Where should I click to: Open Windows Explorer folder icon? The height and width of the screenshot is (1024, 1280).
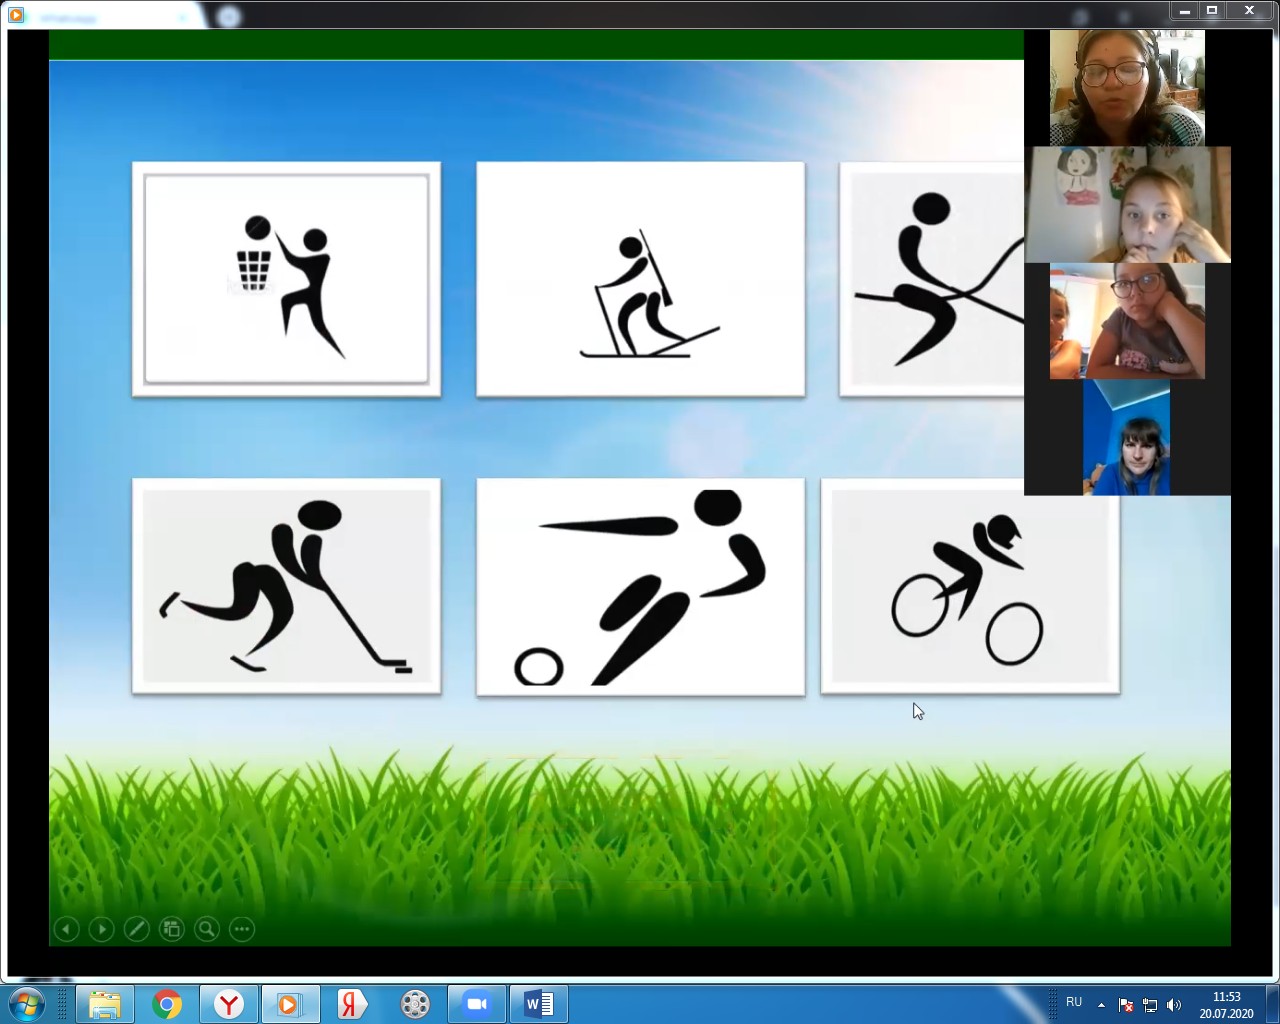click(x=104, y=1003)
